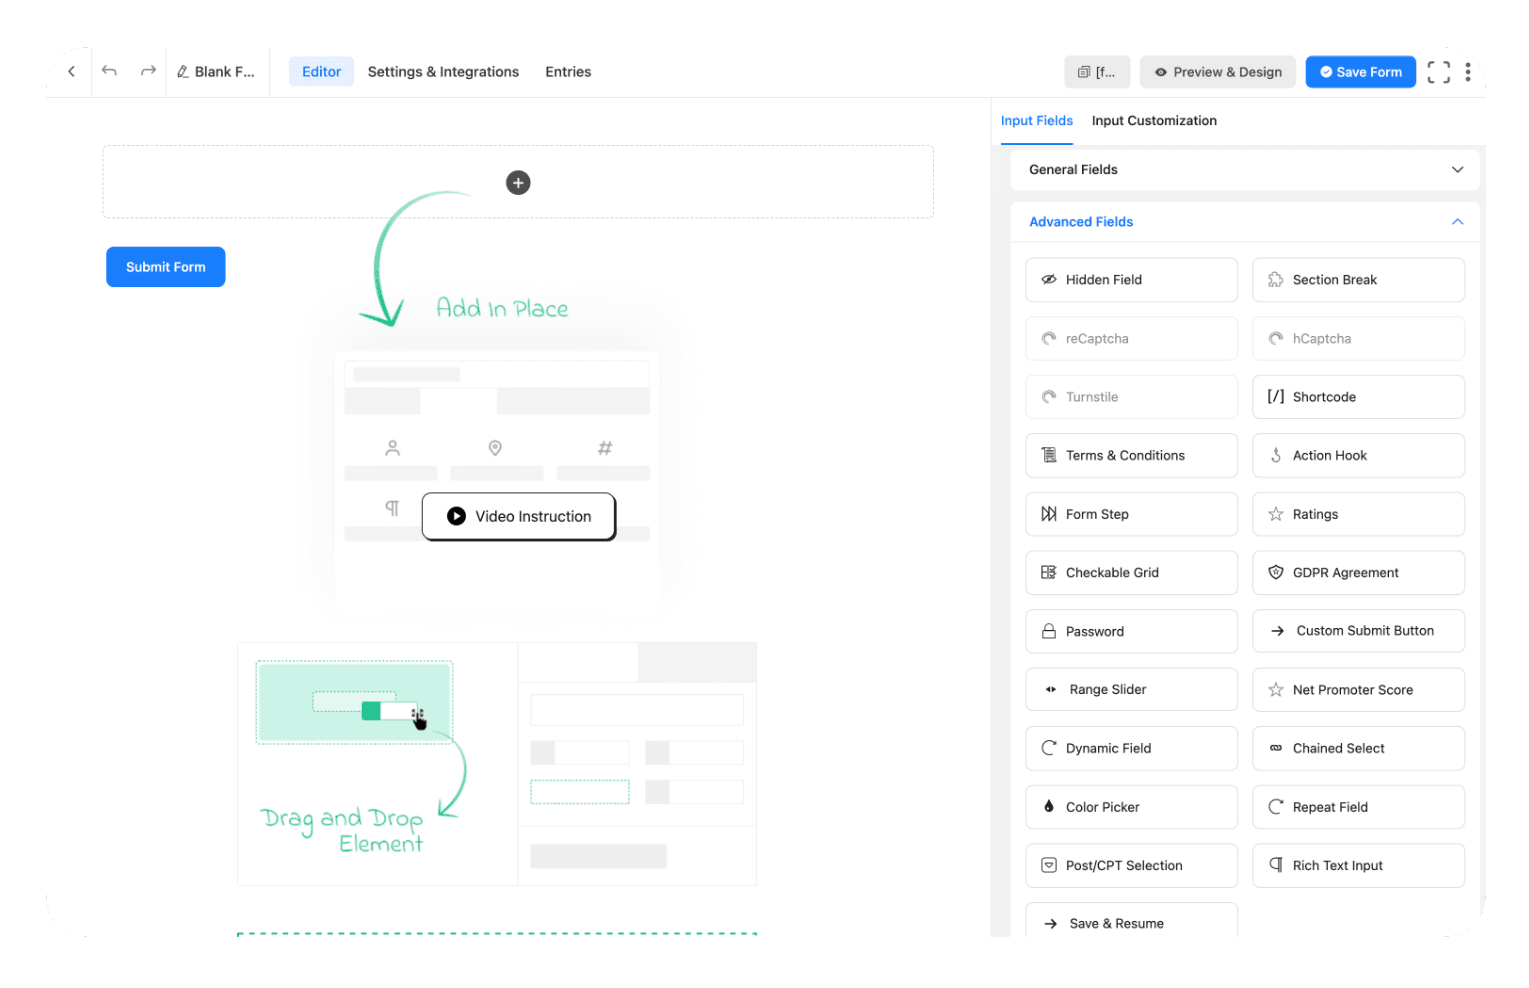Open the shortcode copy button in the toolbar
1529x988 pixels.
click(x=1097, y=71)
